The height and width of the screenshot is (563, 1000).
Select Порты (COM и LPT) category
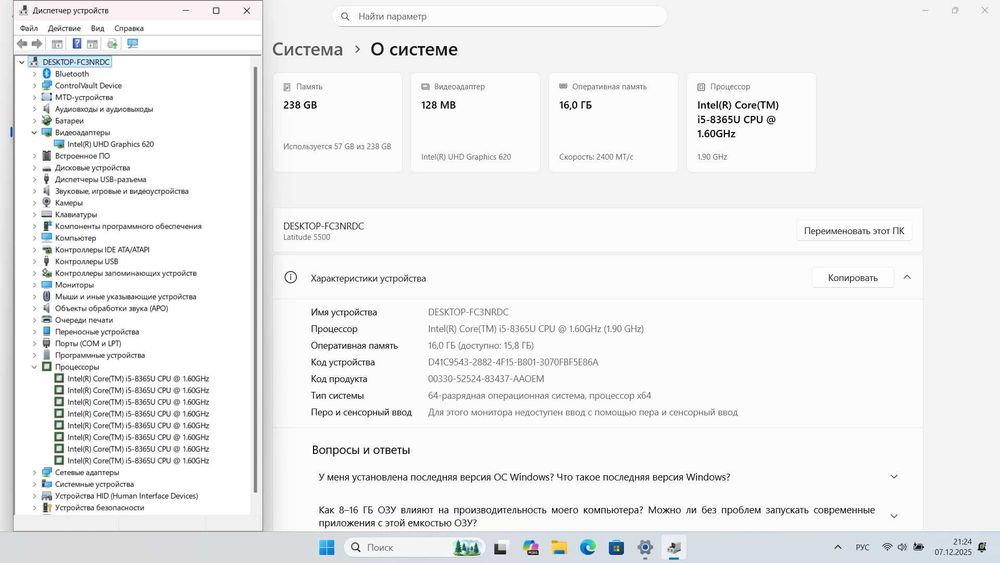tap(88, 344)
